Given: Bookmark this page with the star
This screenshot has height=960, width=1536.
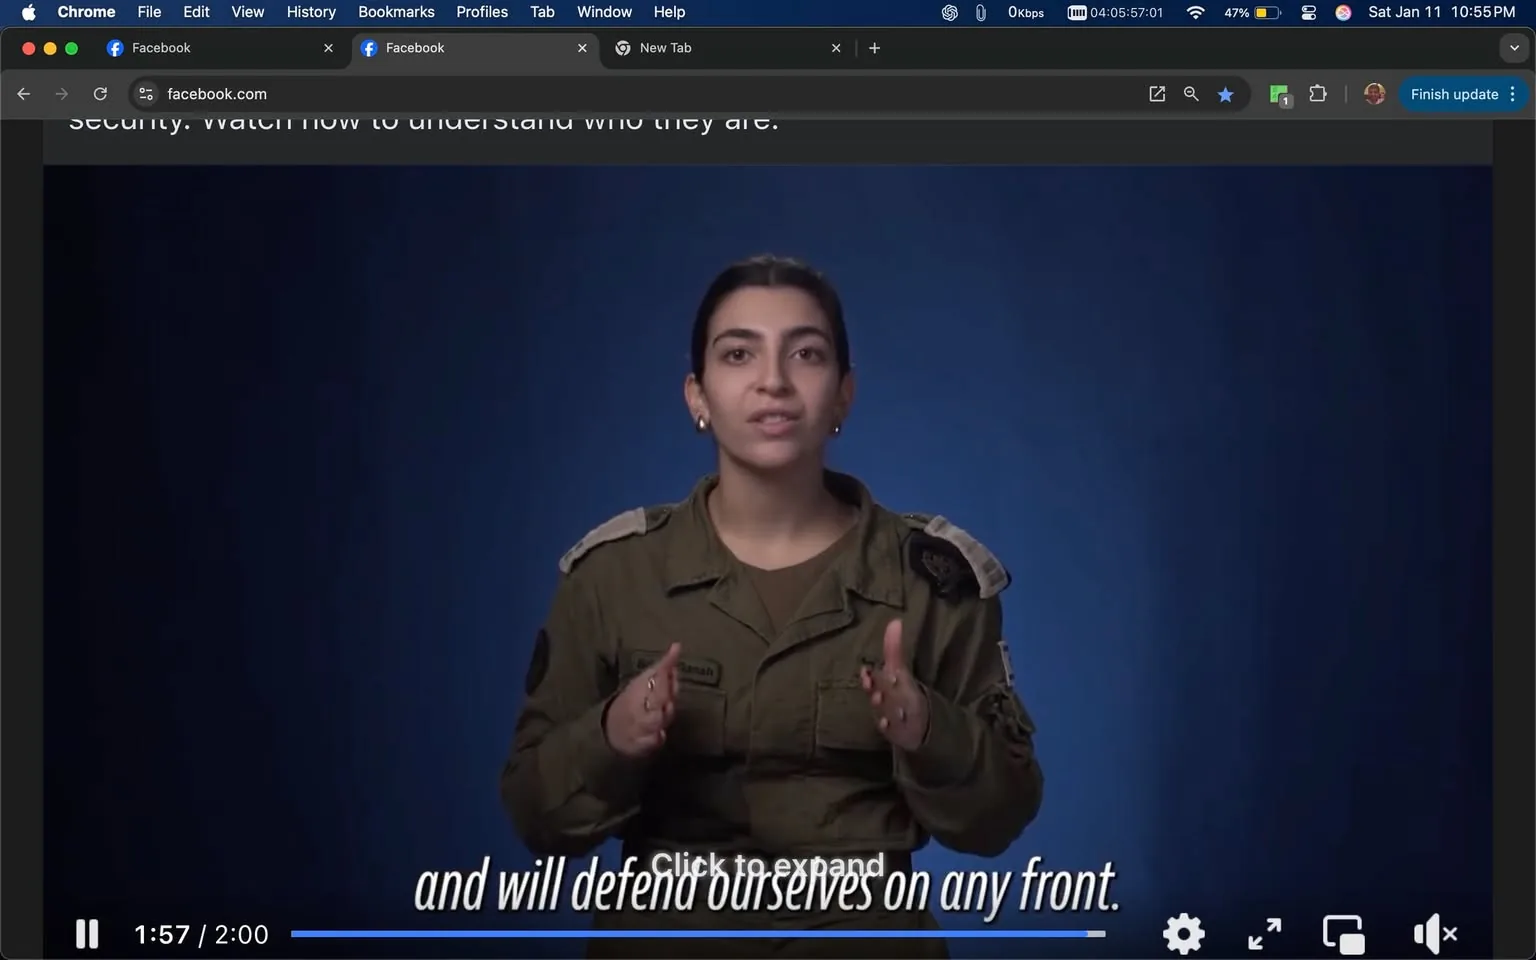Looking at the screenshot, I should 1226,93.
